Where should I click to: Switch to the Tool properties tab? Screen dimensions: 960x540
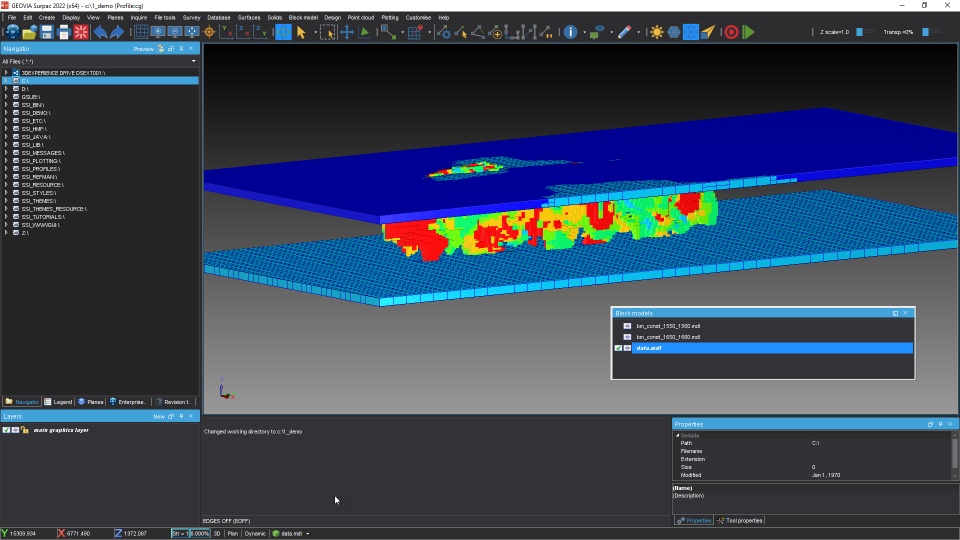click(x=740, y=520)
